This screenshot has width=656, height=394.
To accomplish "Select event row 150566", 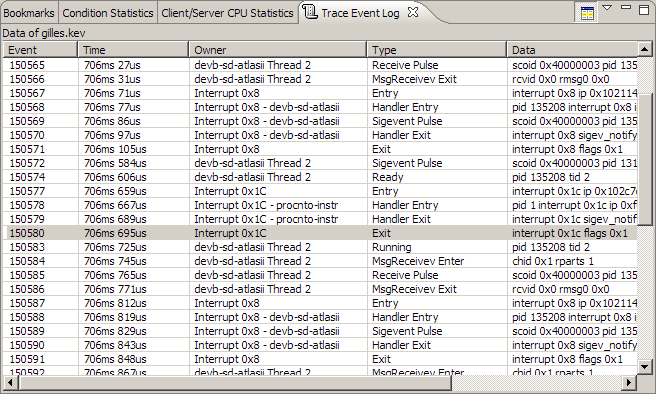I will [x=320, y=79].
